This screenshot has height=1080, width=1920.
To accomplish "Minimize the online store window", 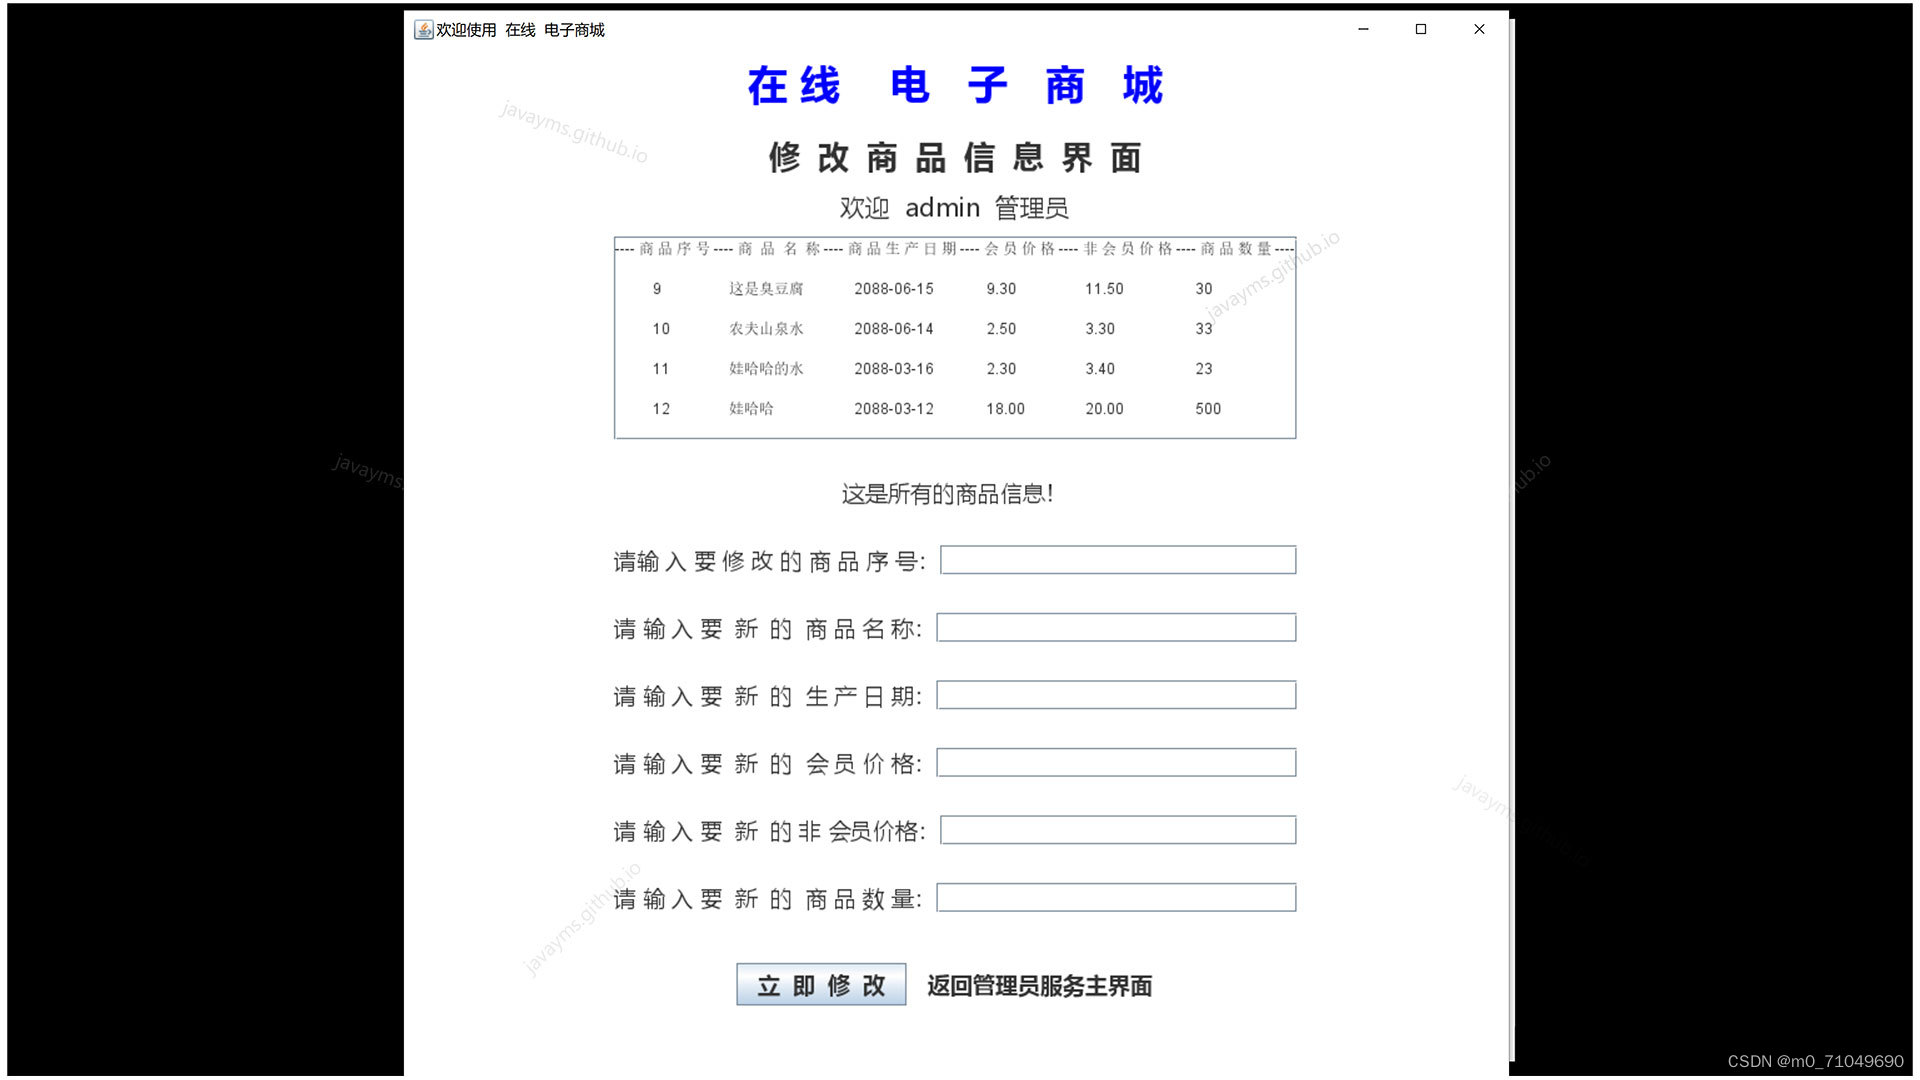I will pyautogui.click(x=1363, y=30).
